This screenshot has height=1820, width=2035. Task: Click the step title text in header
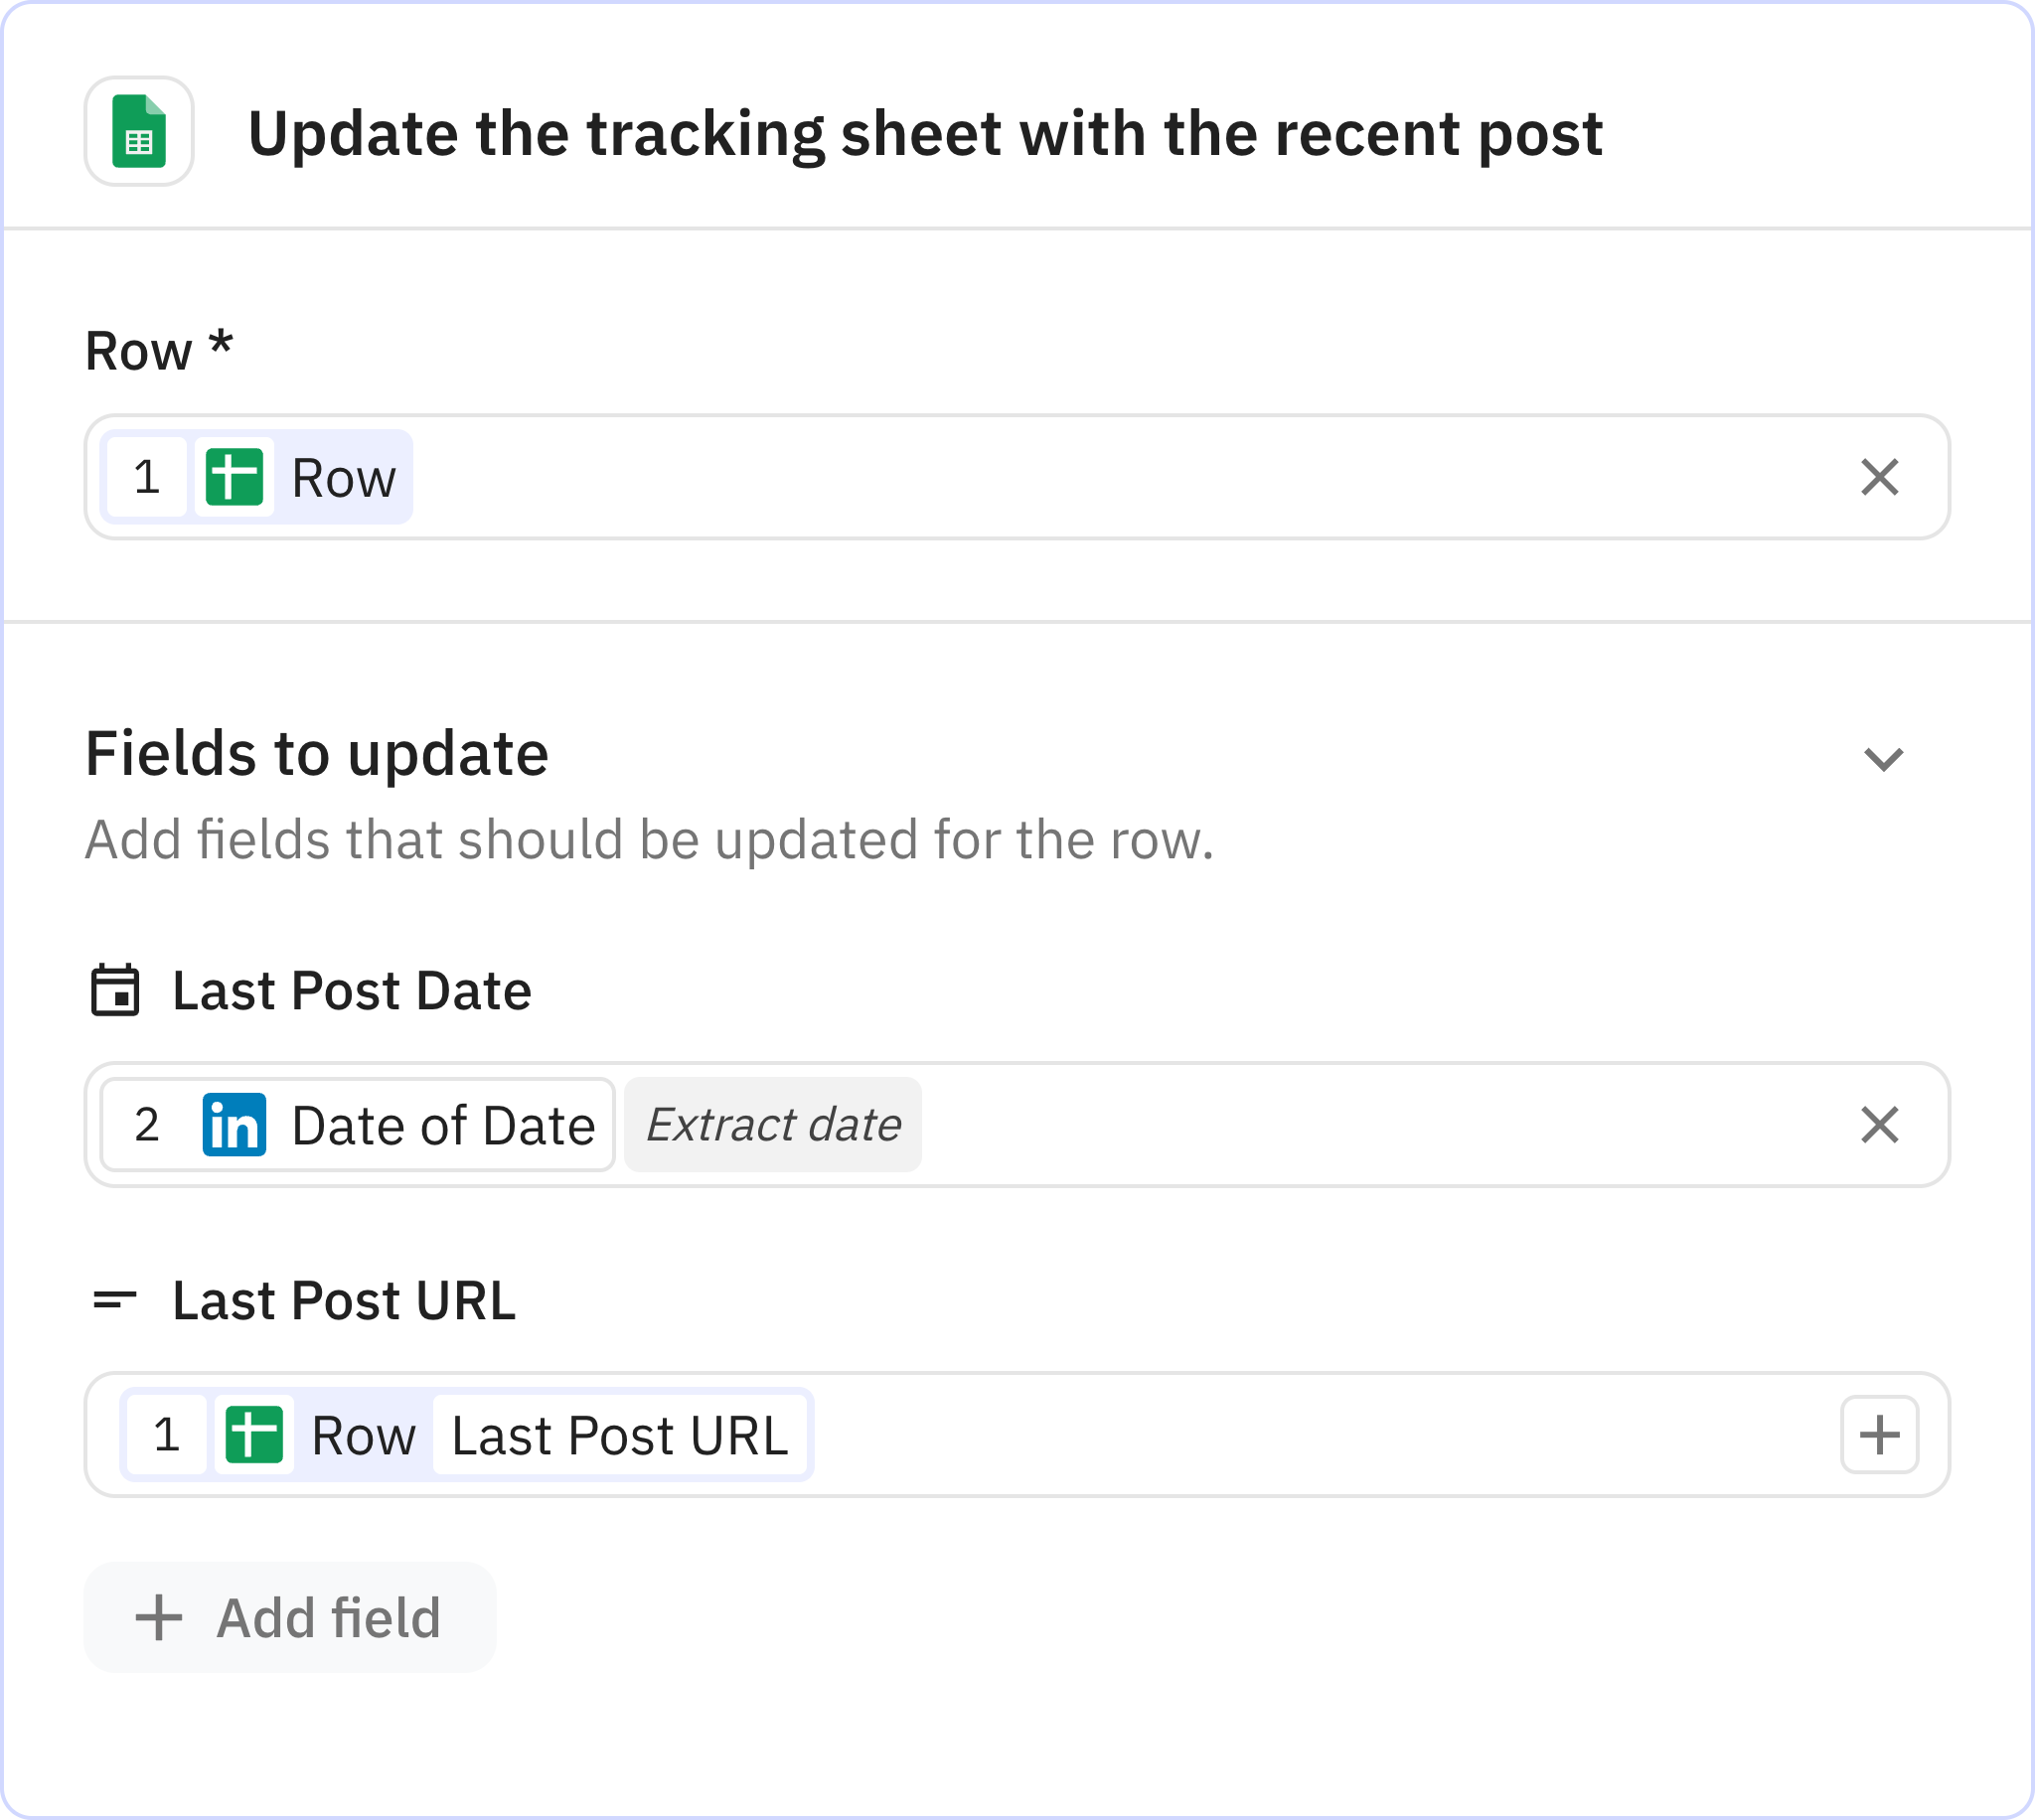pos(925,134)
